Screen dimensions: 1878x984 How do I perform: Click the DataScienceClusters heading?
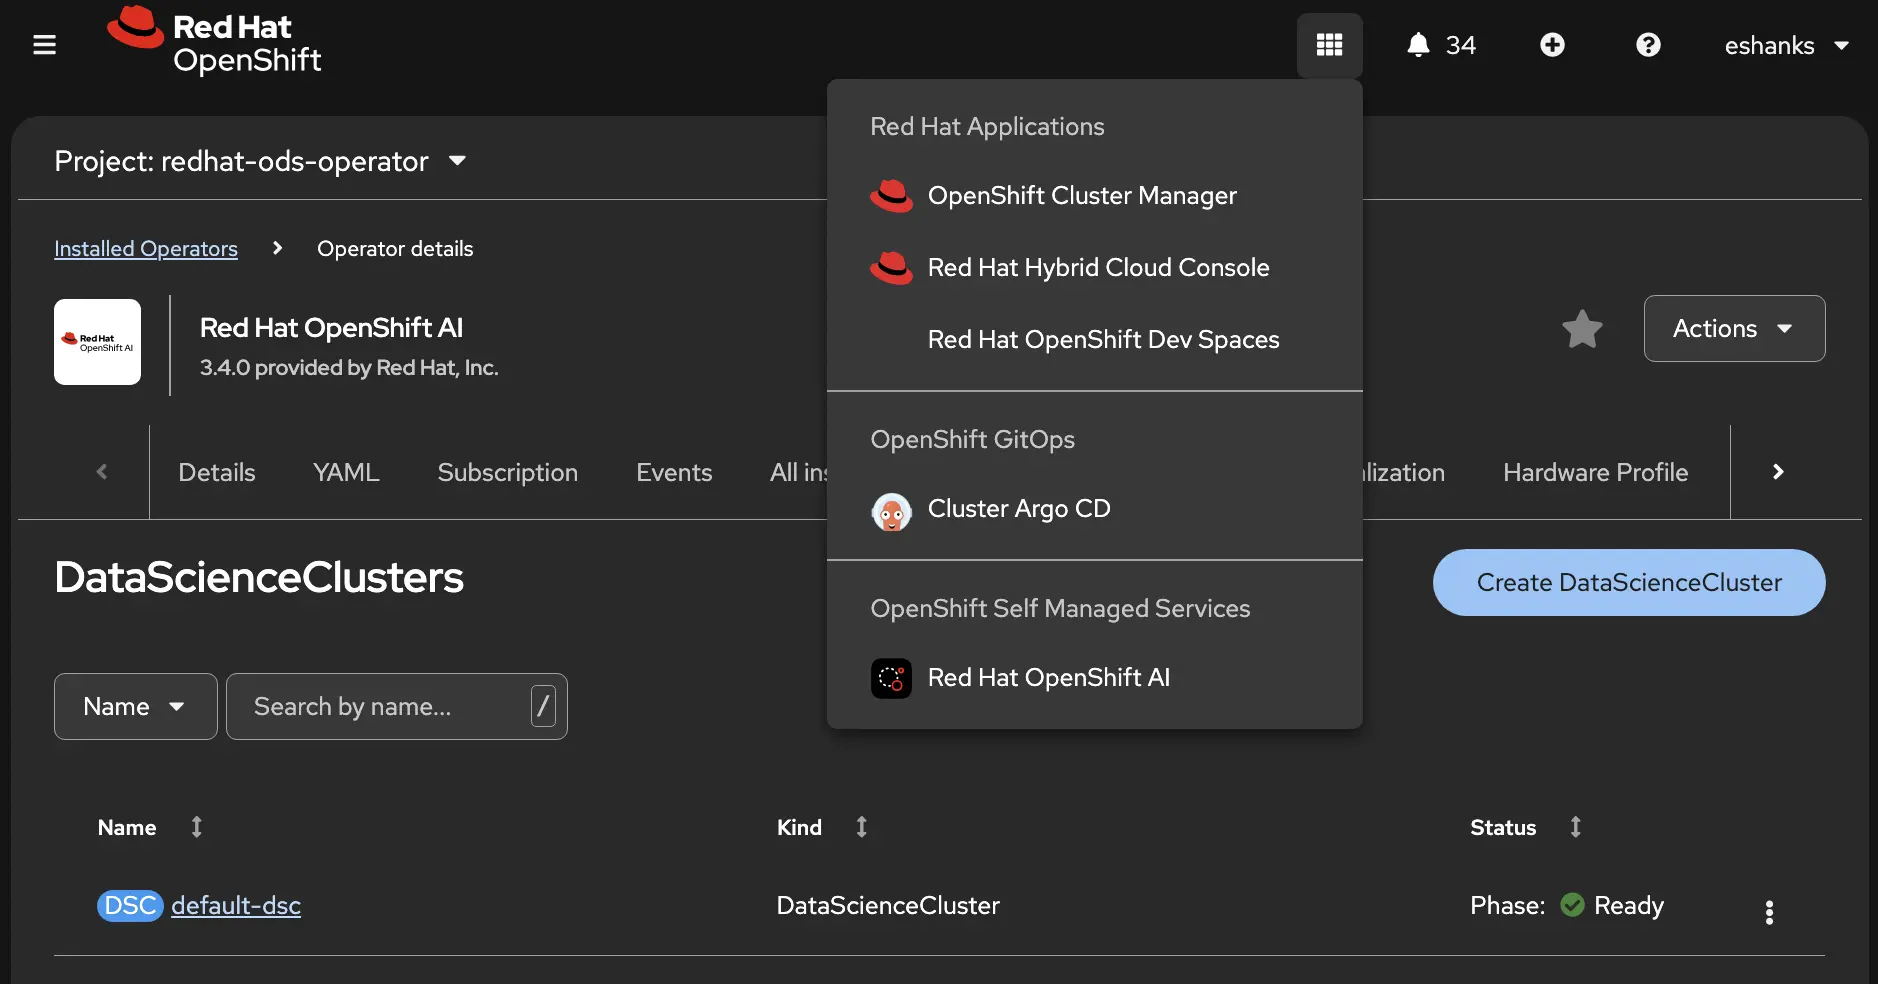click(259, 577)
